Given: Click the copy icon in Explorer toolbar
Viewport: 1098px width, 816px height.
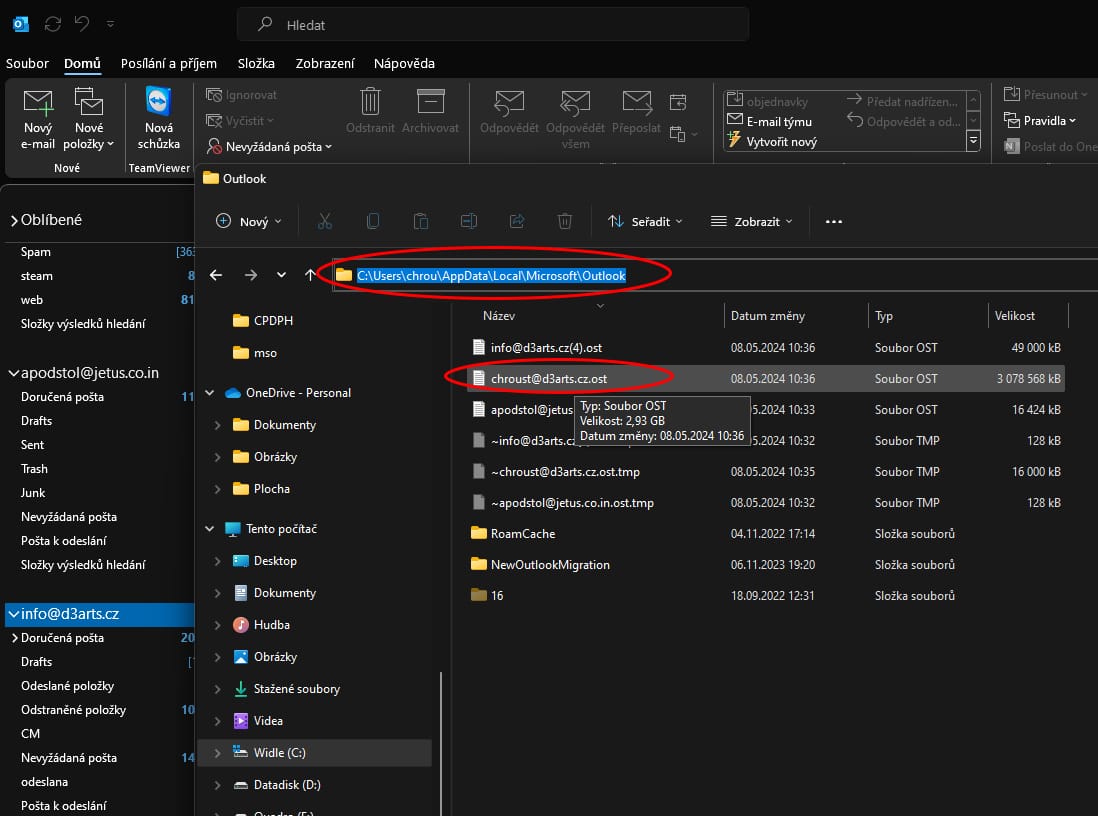Looking at the screenshot, I should pos(373,221).
